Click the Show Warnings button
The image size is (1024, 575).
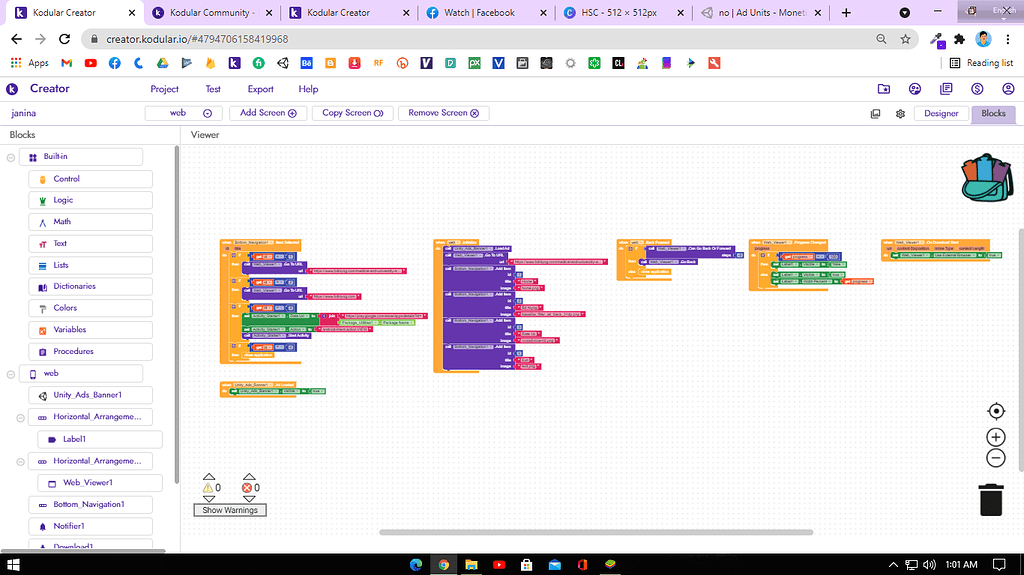(230, 510)
